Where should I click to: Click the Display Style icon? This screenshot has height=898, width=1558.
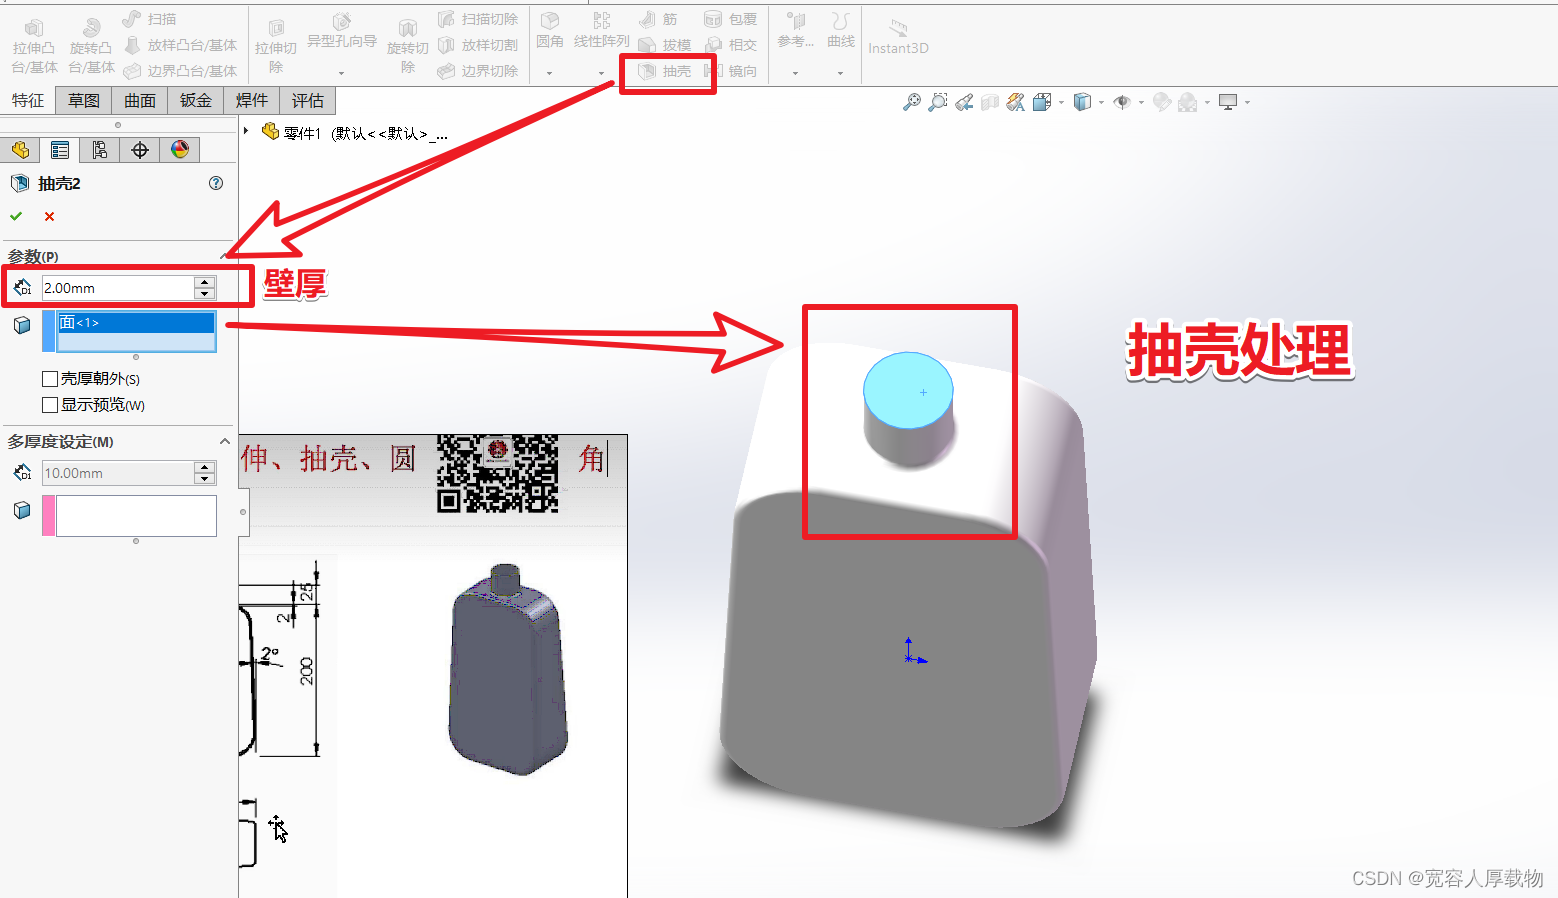[1082, 102]
